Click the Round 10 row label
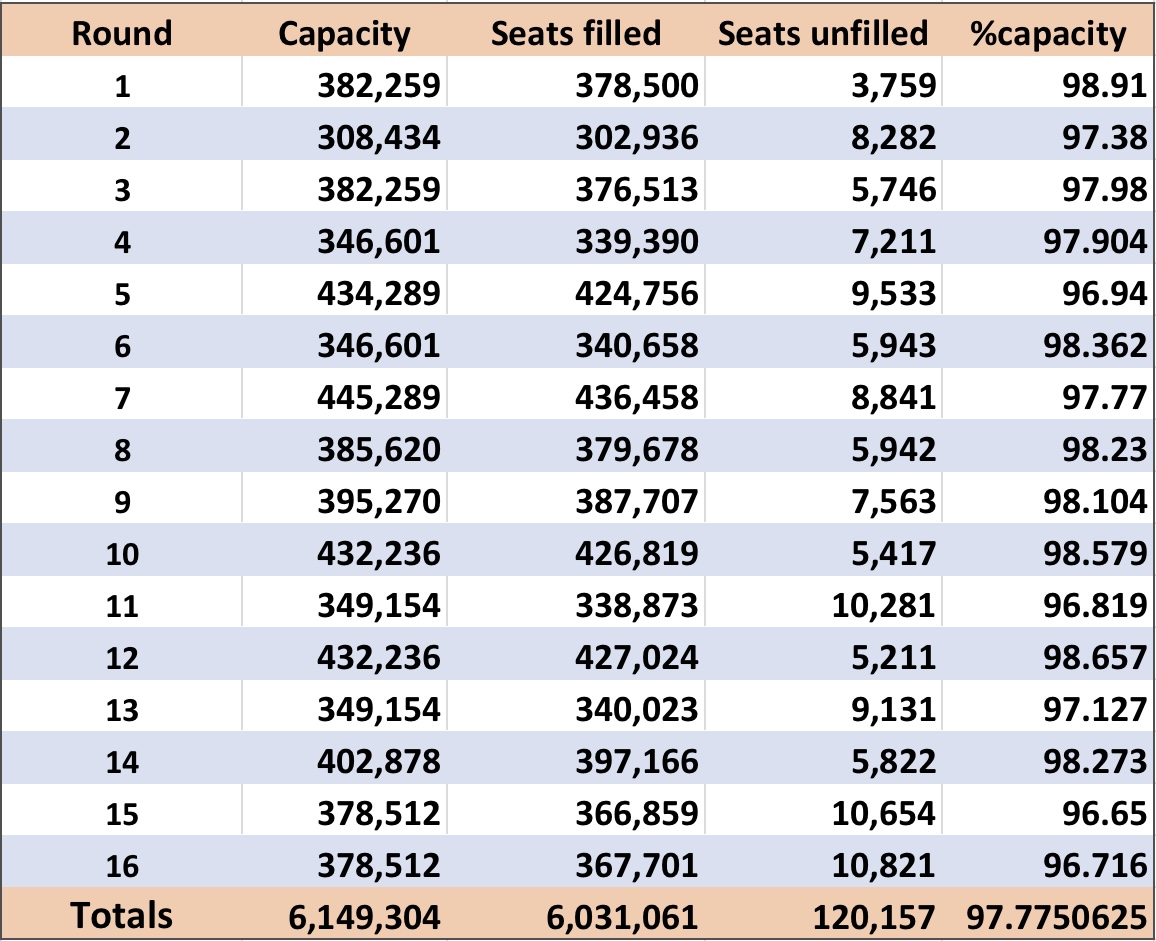The height and width of the screenshot is (941, 1156). 122,554
